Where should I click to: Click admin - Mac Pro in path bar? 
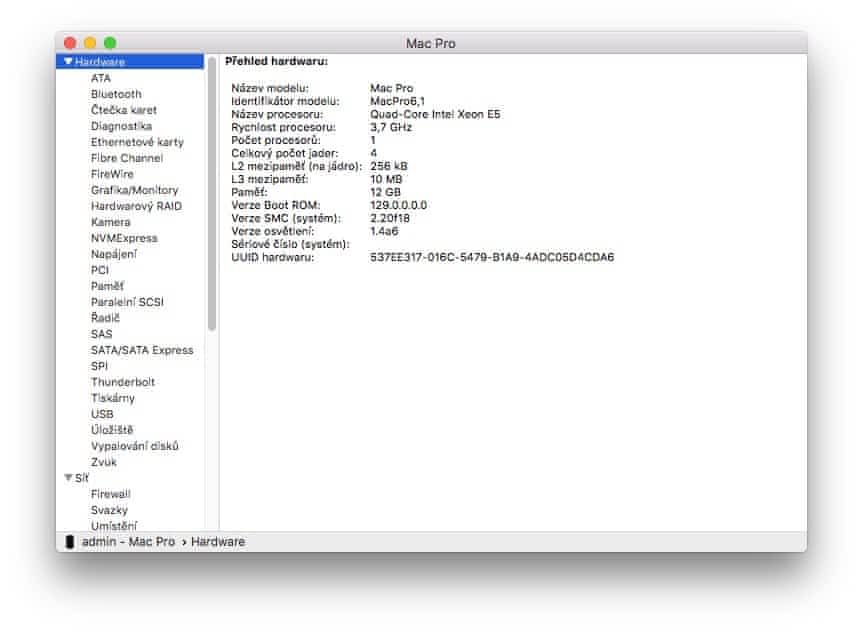128,541
